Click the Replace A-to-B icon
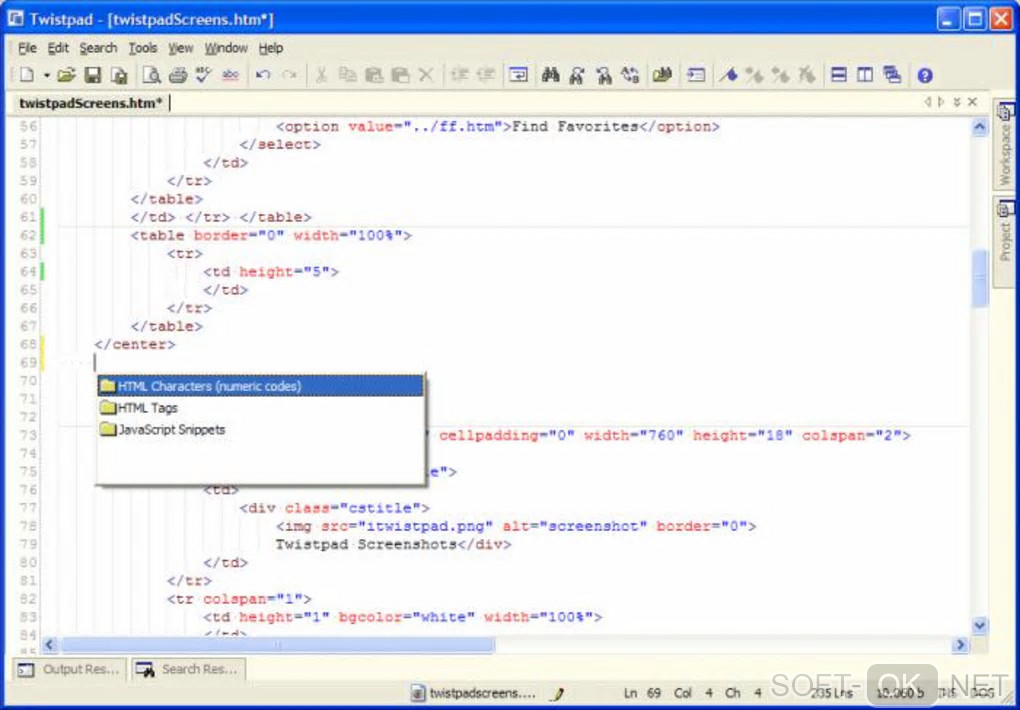 click(x=630, y=75)
